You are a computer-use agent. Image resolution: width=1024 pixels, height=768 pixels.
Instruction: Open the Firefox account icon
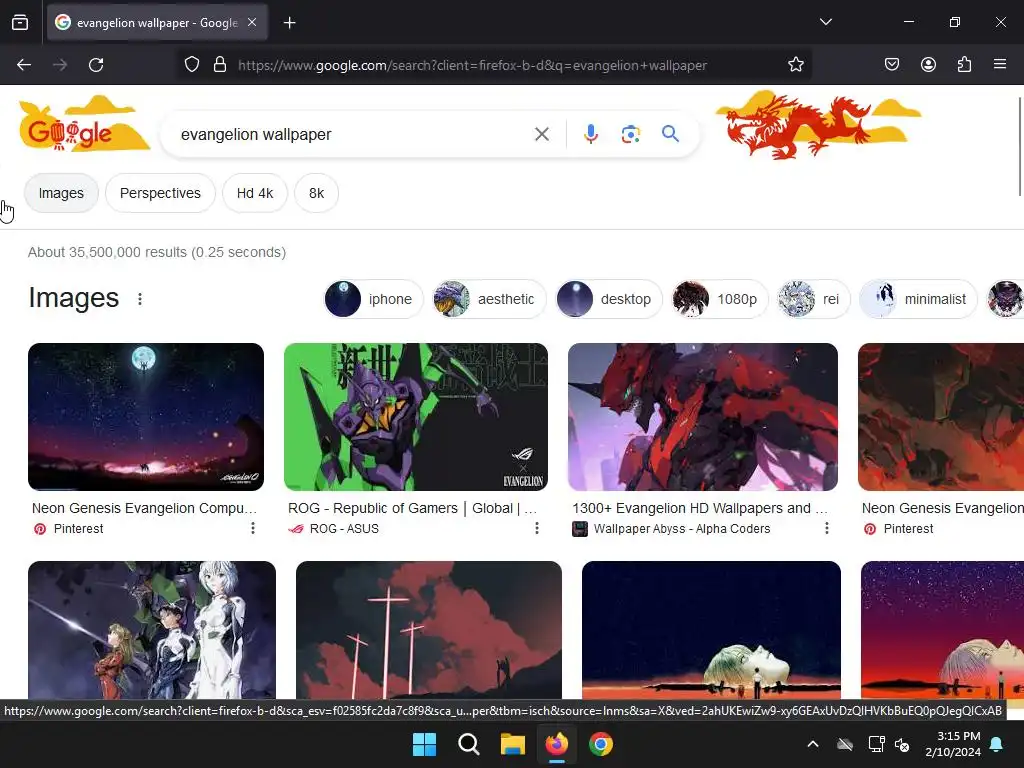point(928,64)
